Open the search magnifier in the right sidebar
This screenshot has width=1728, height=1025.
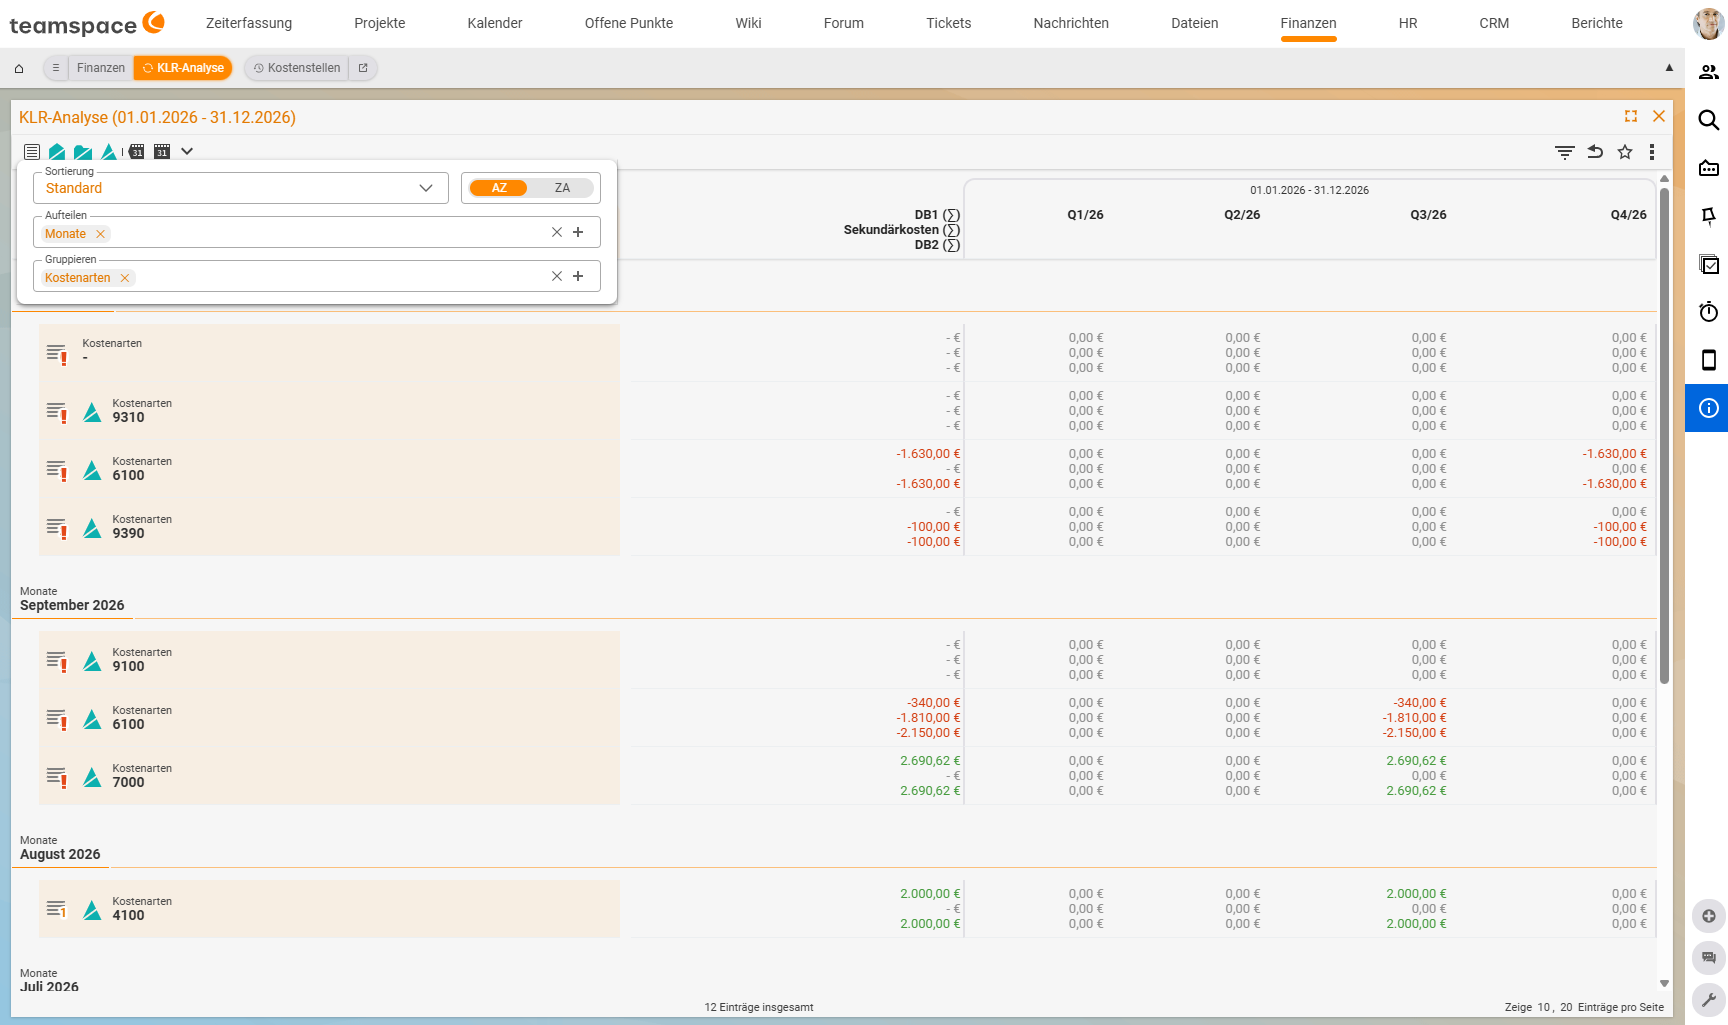1709,120
